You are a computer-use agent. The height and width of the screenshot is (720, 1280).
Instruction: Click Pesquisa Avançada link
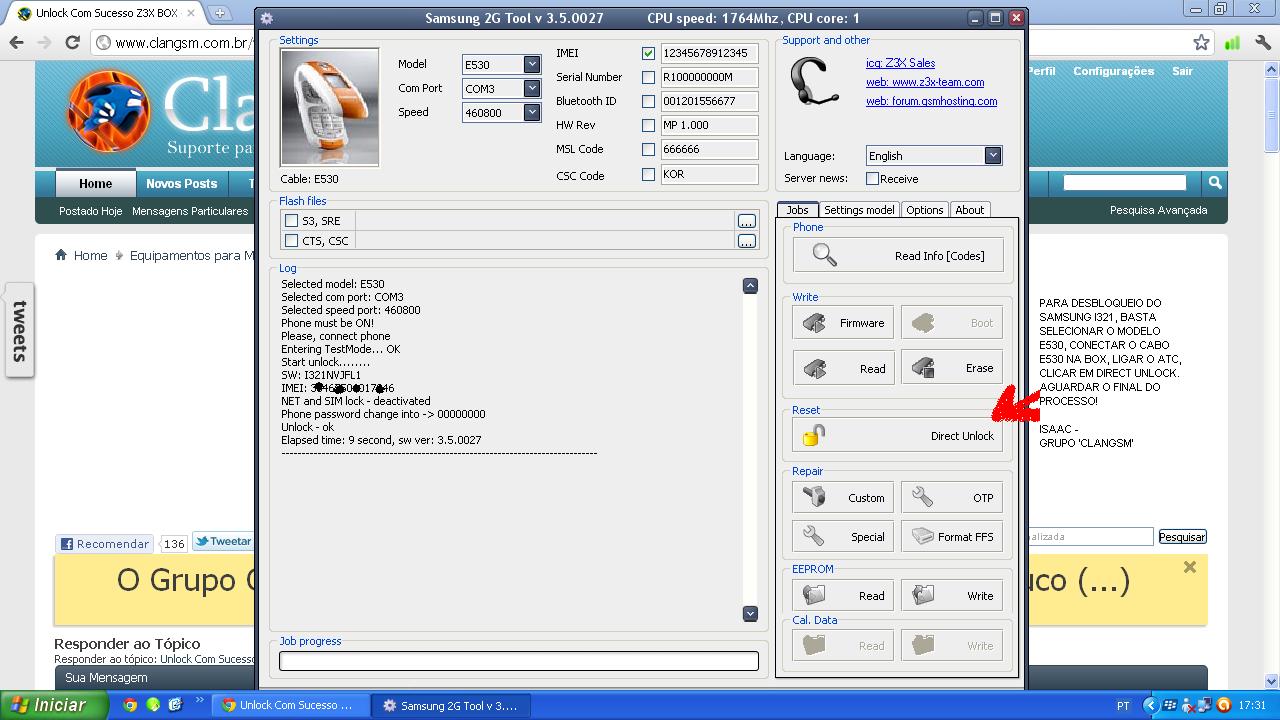1158,210
